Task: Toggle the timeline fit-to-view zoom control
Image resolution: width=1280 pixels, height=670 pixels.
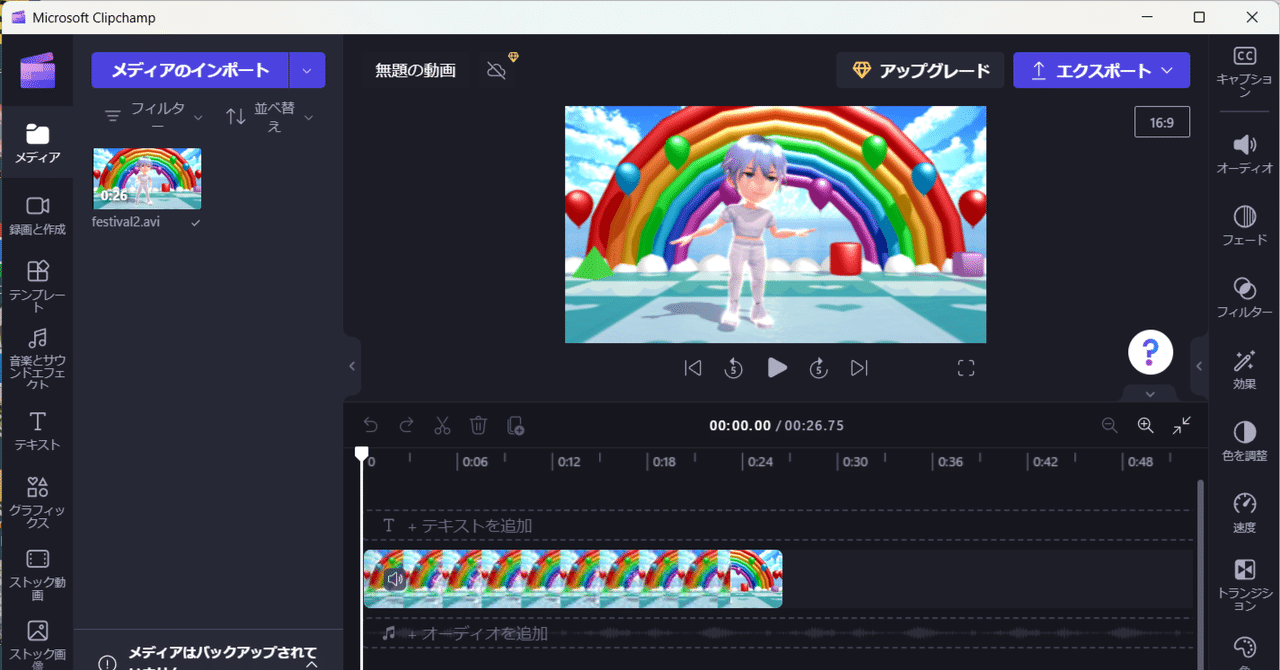Action: point(1181,425)
